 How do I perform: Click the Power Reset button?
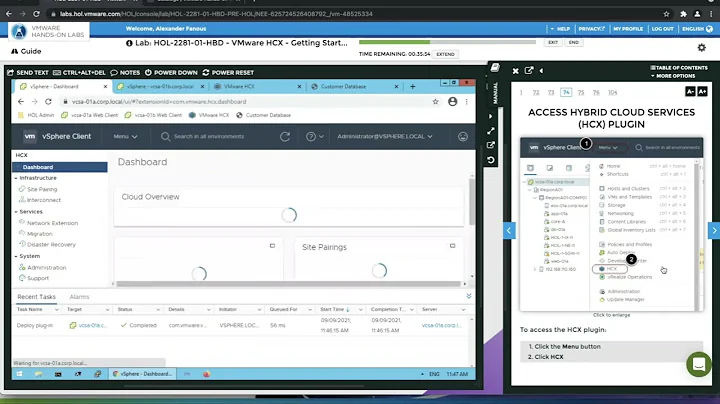click(x=228, y=73)
